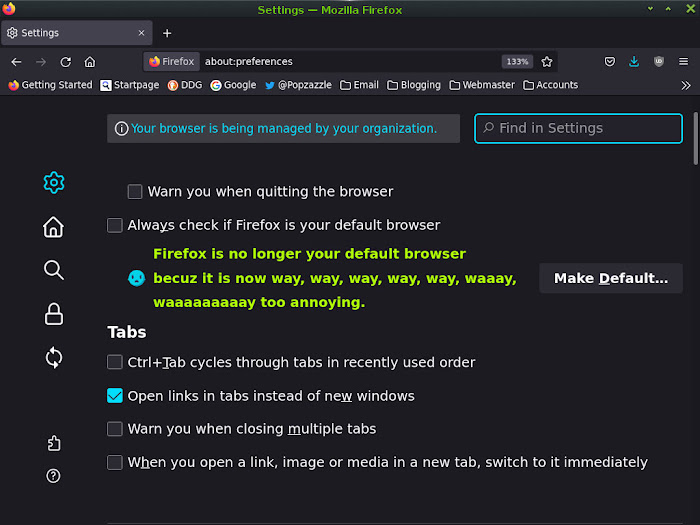Focus the Find in Settings search field
Screen dimensions: 700x525
click(578, 129)
